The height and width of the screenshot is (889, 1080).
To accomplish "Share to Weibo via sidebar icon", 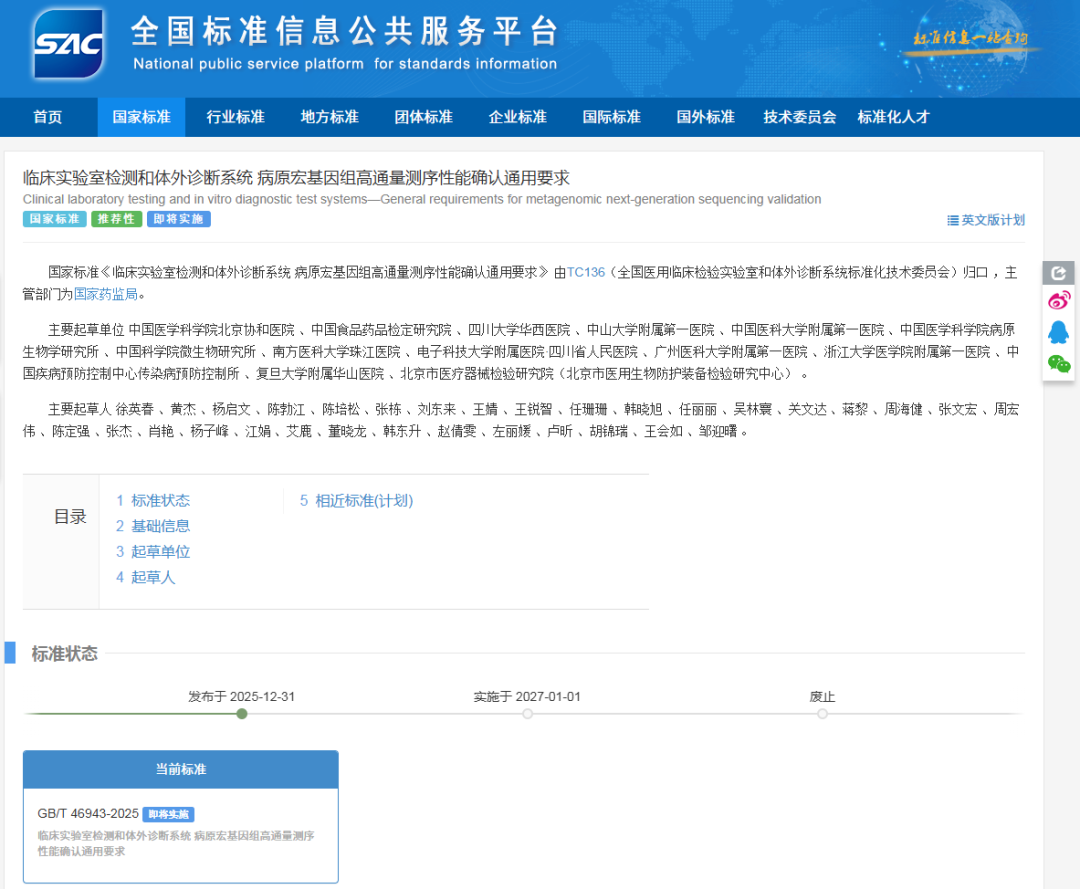I will [1058, 300].
